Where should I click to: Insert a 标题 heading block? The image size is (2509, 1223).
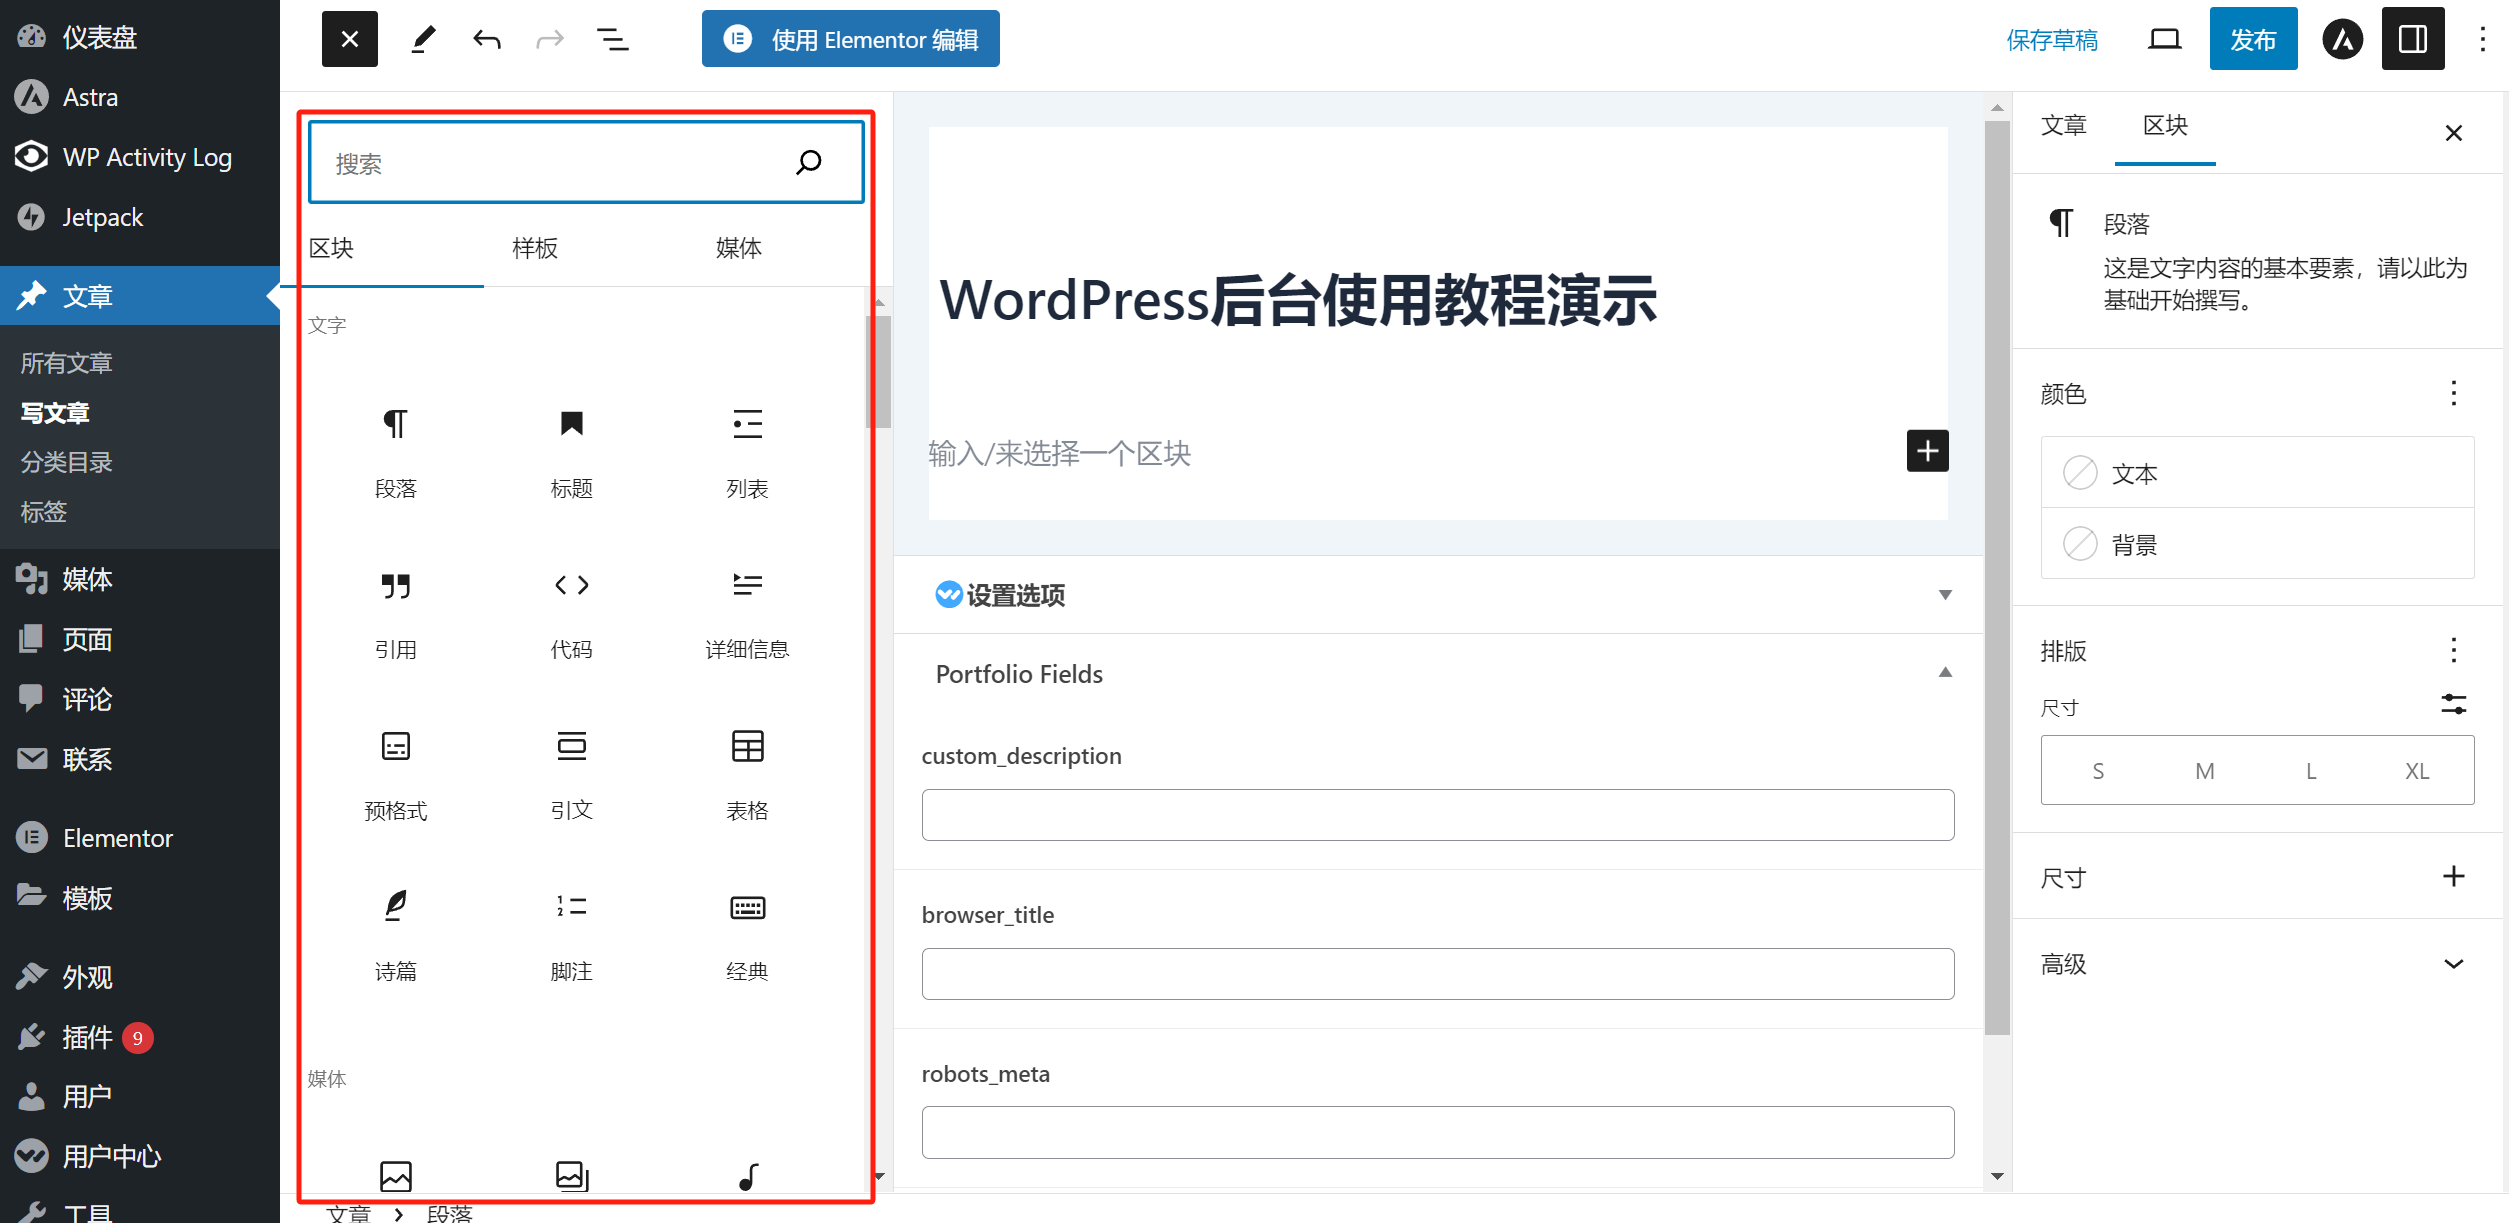coord(572,452)
